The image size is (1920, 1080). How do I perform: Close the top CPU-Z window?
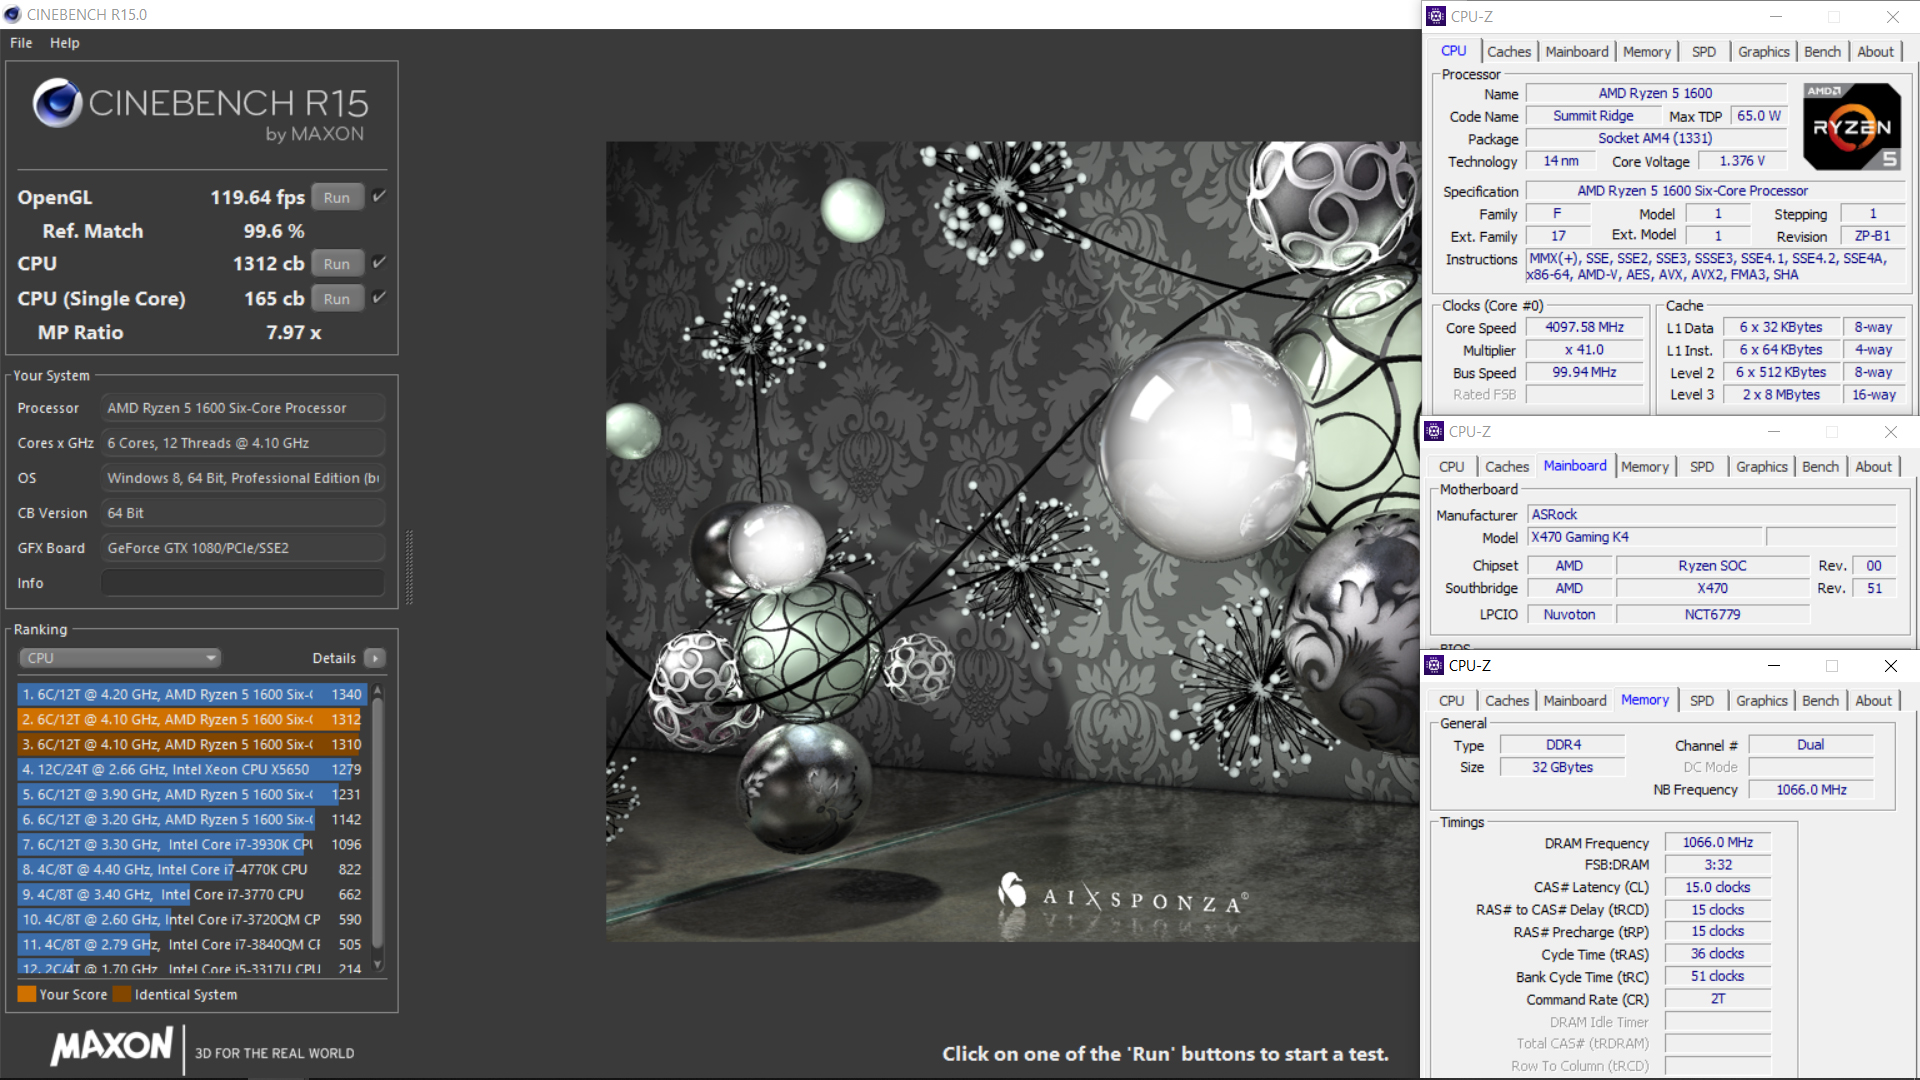tap(1893, 16)
